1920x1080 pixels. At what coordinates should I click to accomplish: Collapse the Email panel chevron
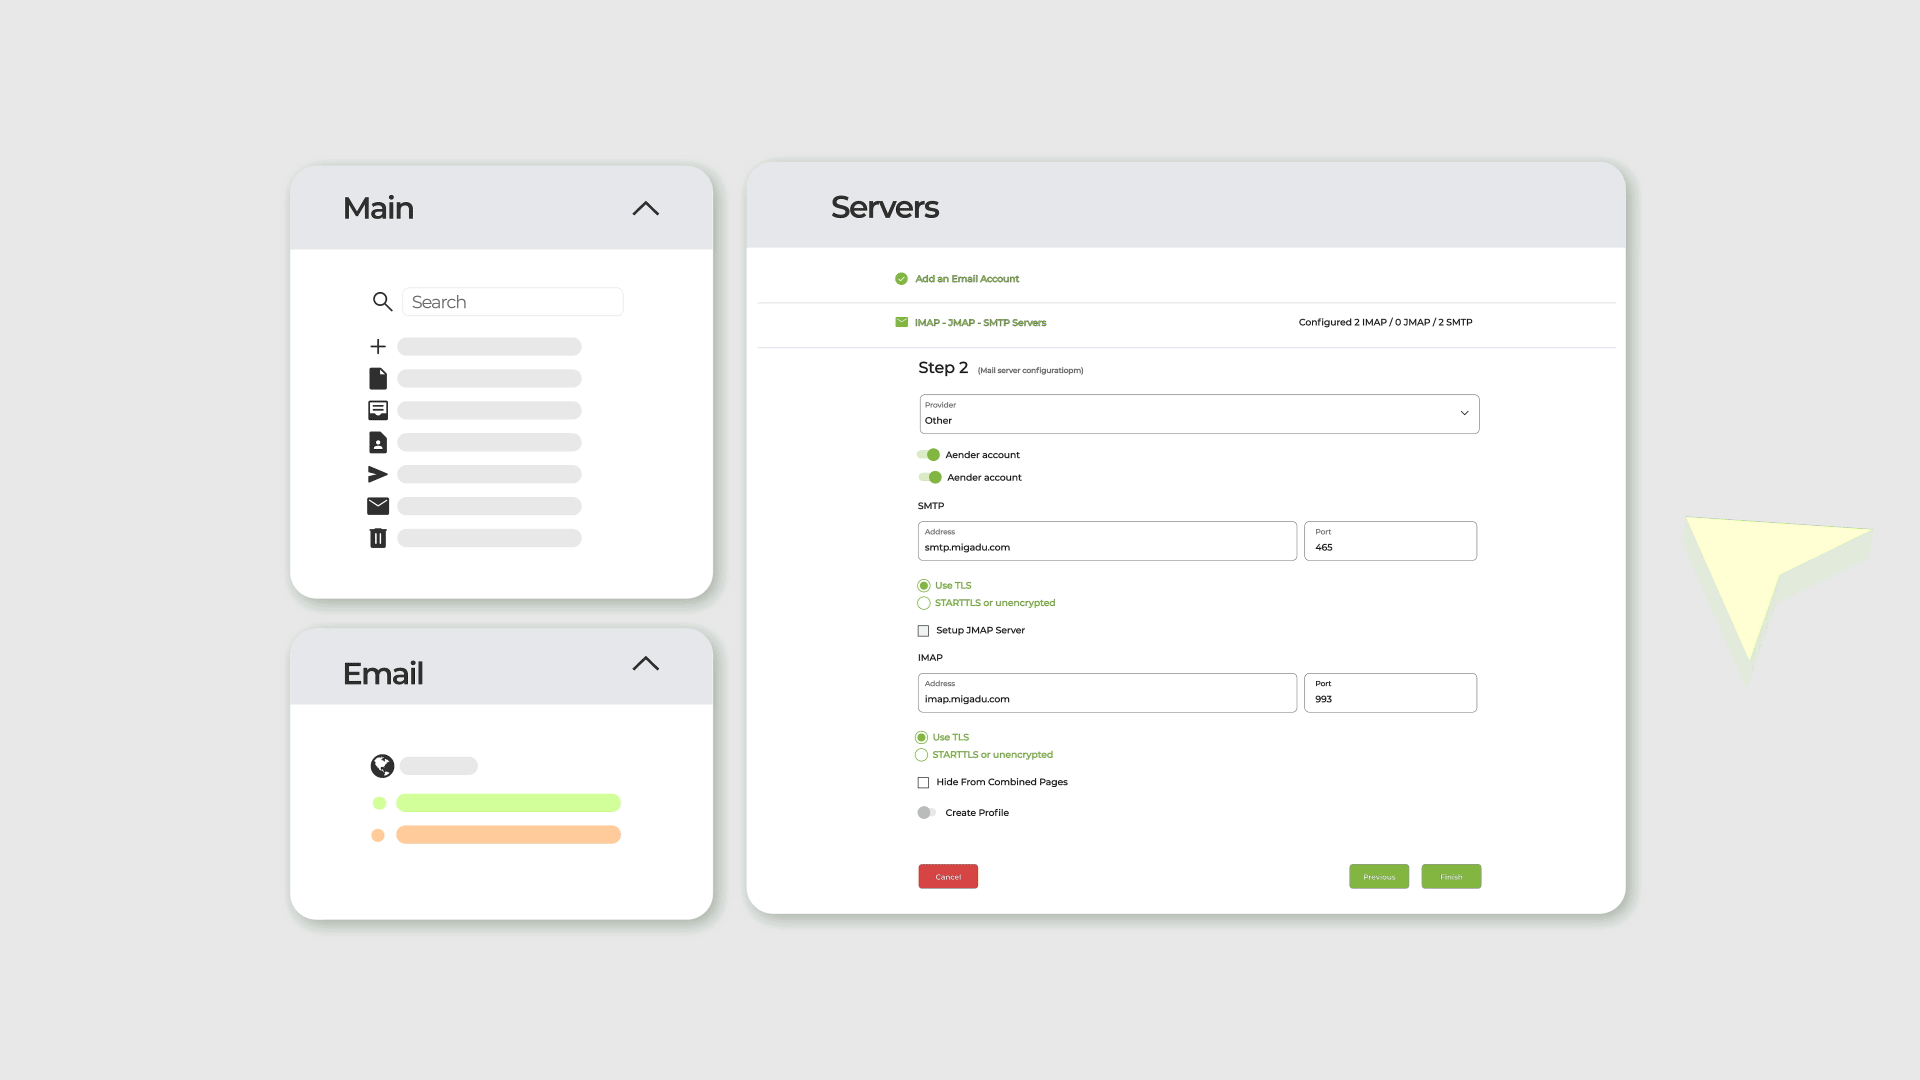[x=646, y=664]
